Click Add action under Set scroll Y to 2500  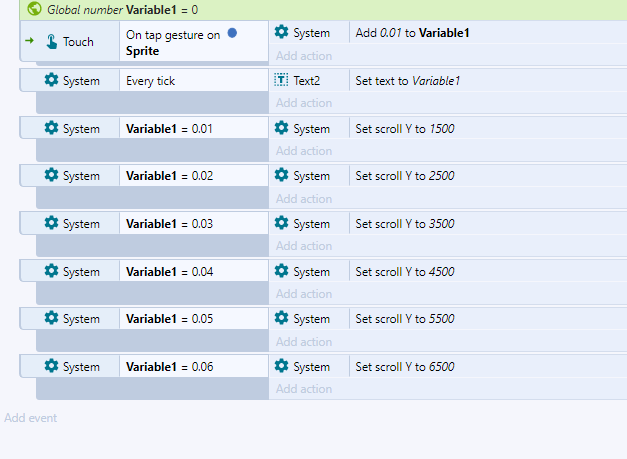pyautogui.click(x=304, y=199)
